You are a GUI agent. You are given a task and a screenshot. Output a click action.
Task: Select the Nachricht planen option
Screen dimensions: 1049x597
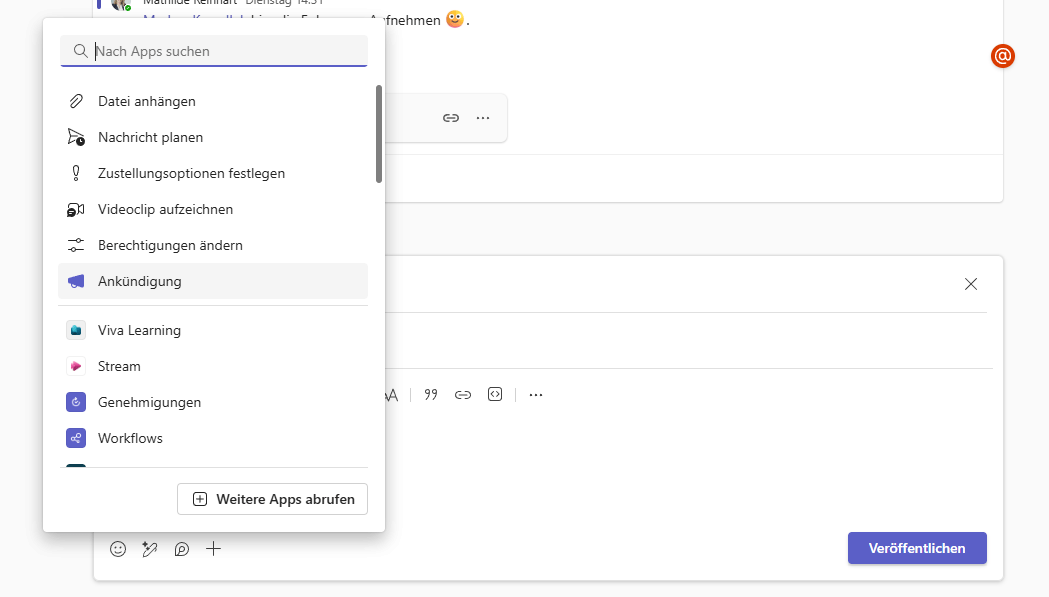tap(150, 137)
